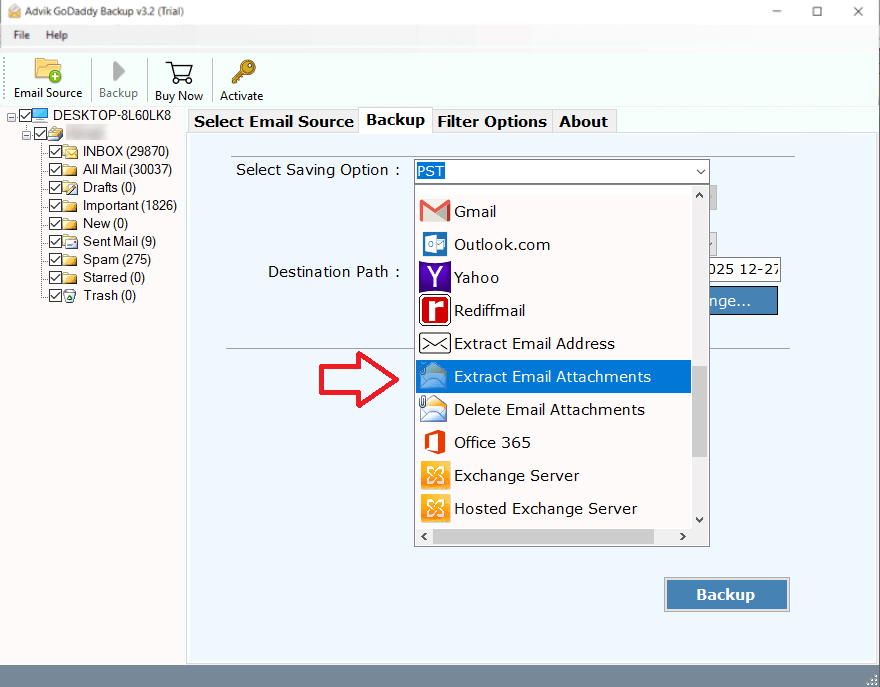This screenshot has width=880, height=687.
Task: Uncheck the INBOX (29870) checkbox
Action: [56, 152]
